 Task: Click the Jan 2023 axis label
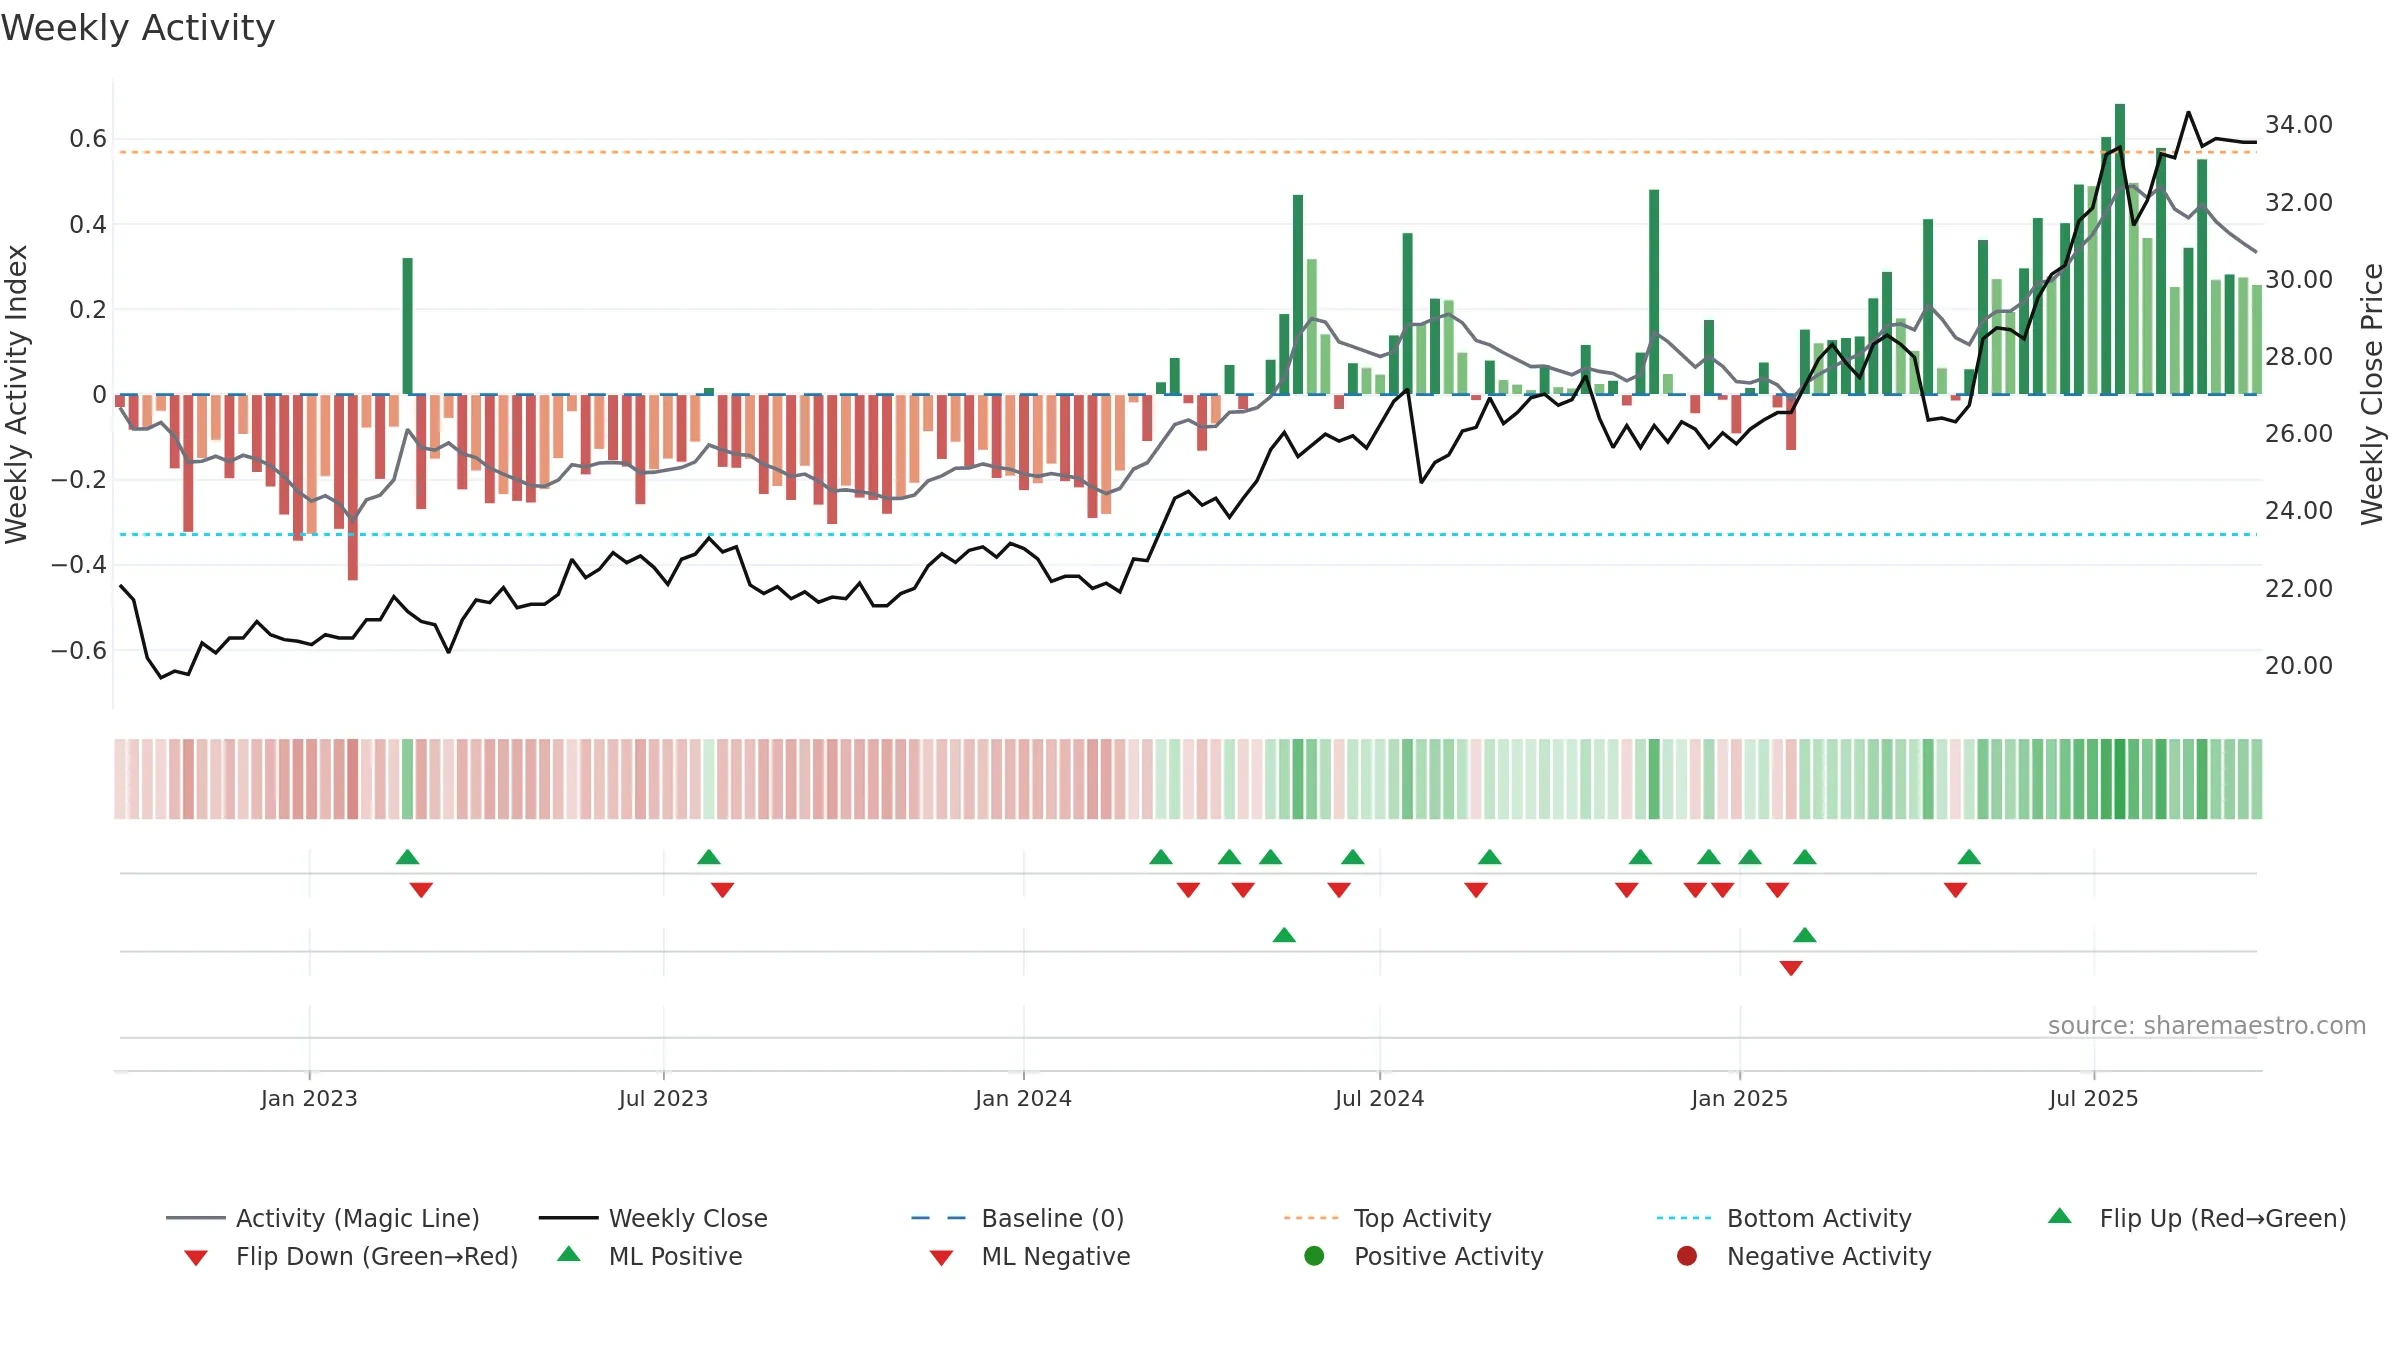[309, 1098]
